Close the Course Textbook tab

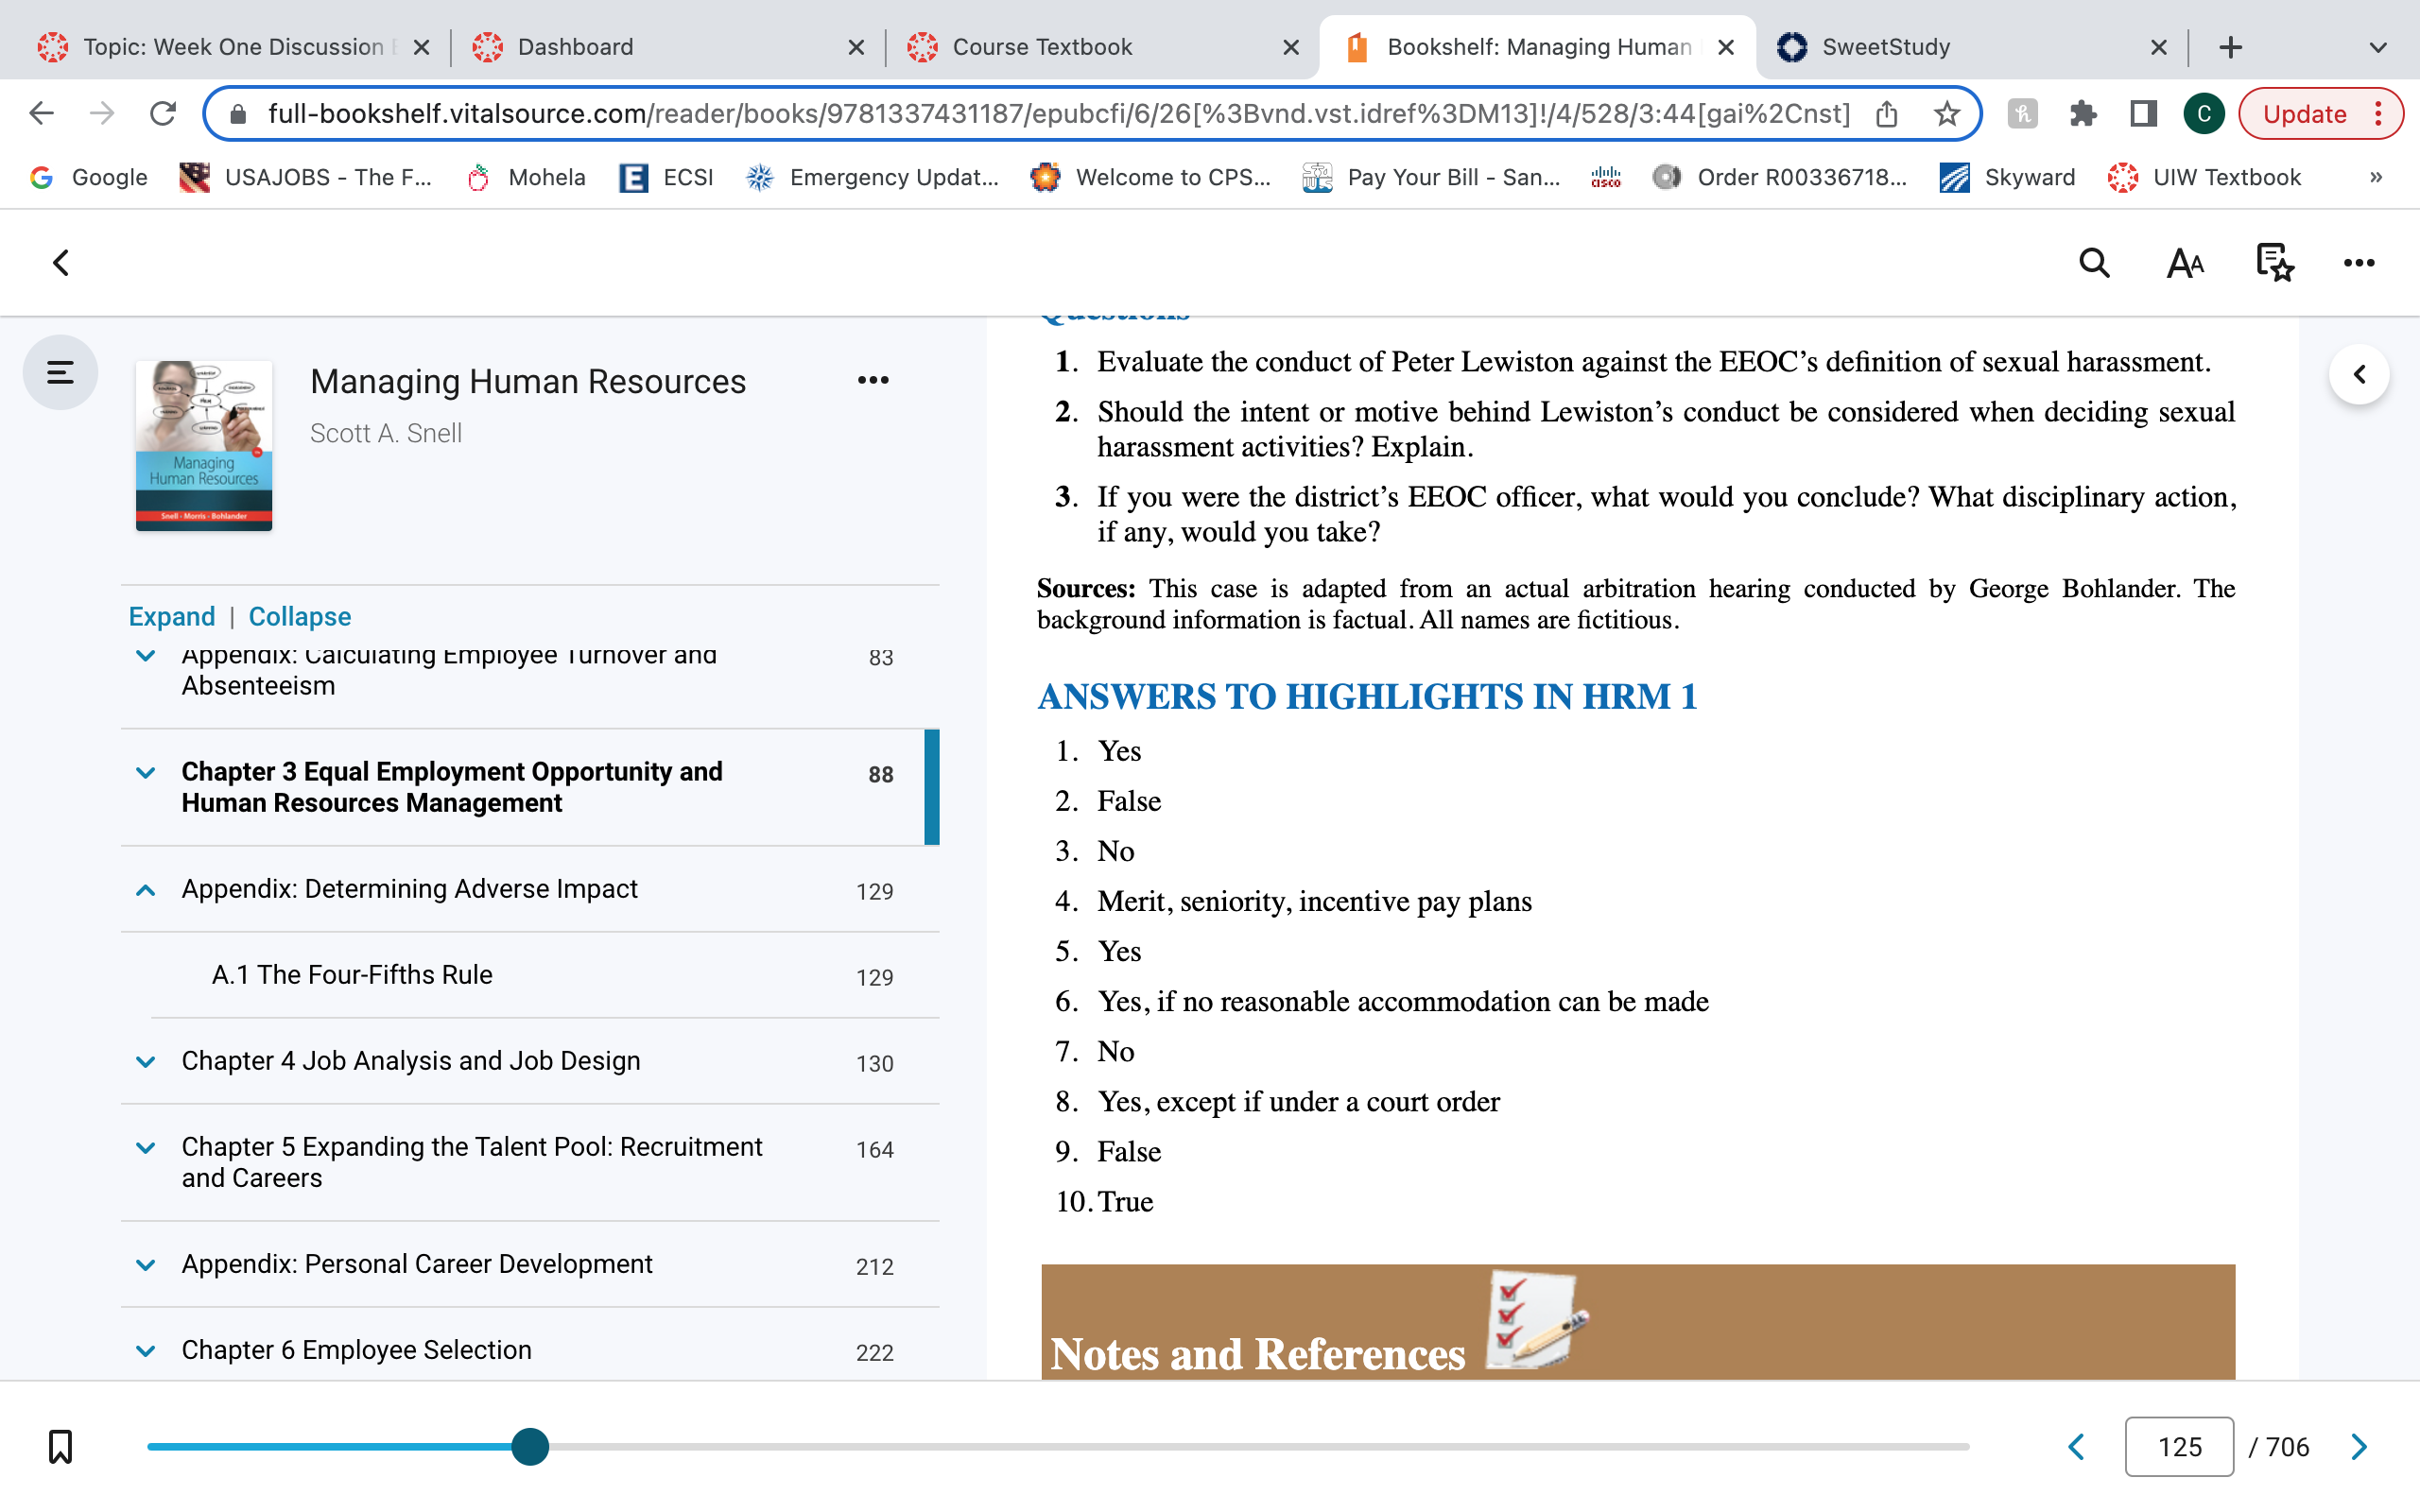1291,47
